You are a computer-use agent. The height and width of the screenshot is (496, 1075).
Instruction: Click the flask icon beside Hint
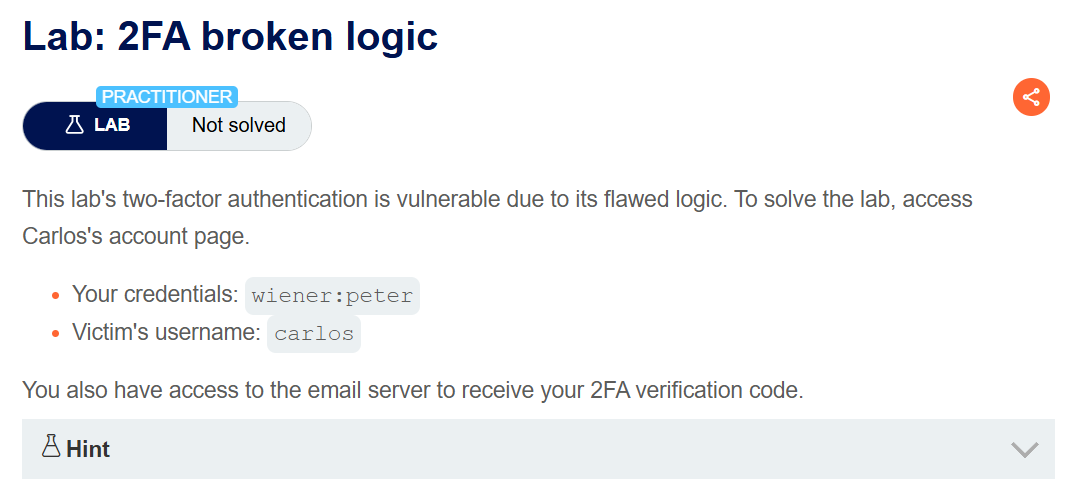tap(51, 447)
